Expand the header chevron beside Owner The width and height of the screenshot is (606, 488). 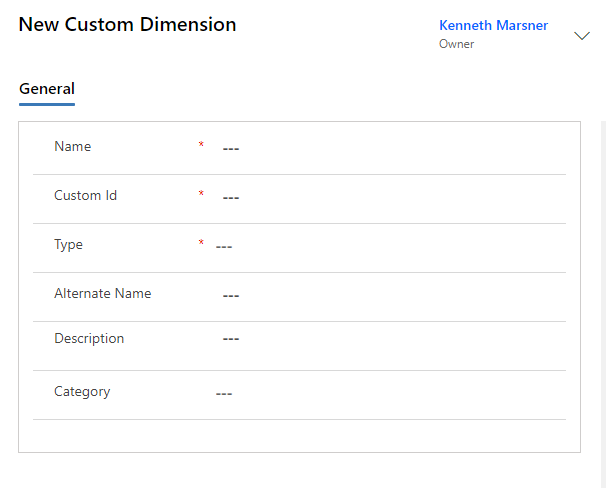[x=582, y=36]
